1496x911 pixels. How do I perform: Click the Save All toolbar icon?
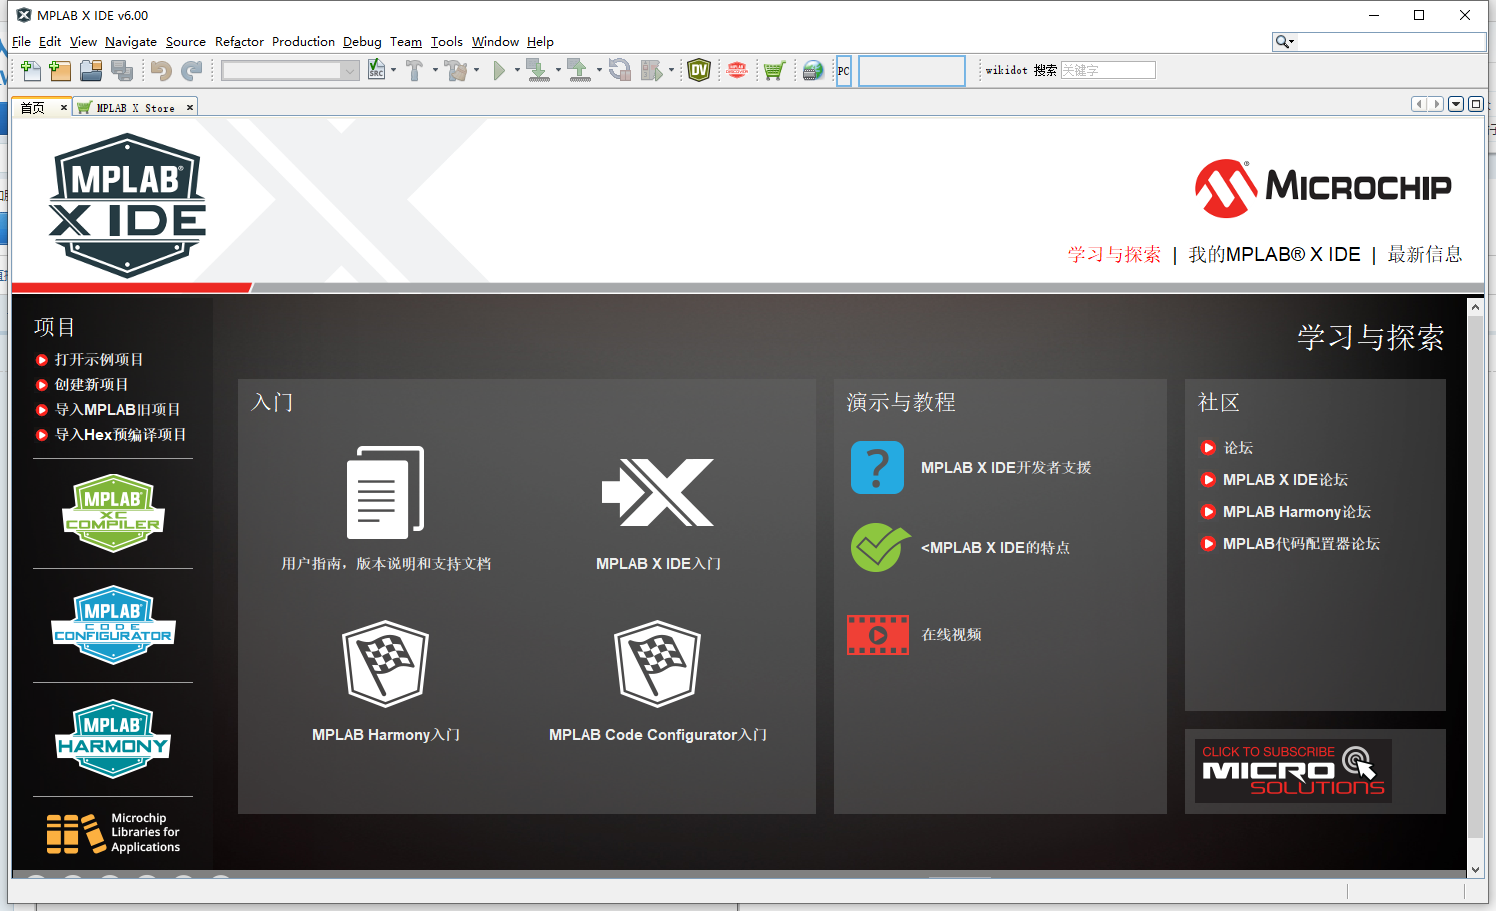(x=122, y=70)
